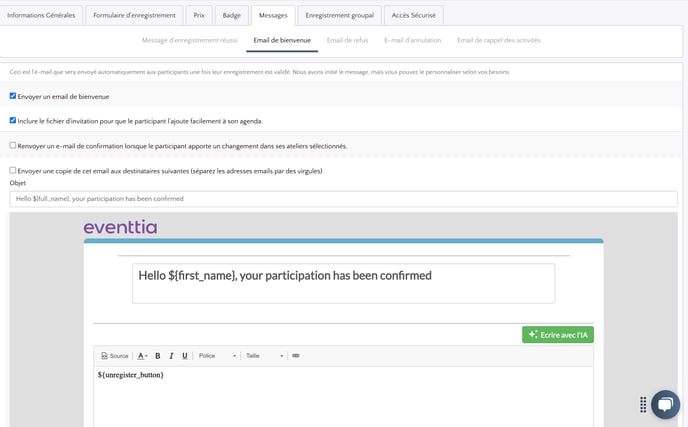Open the Prix tab
Viewport: 688px width, 427px height.
click(x=199, y=15)
